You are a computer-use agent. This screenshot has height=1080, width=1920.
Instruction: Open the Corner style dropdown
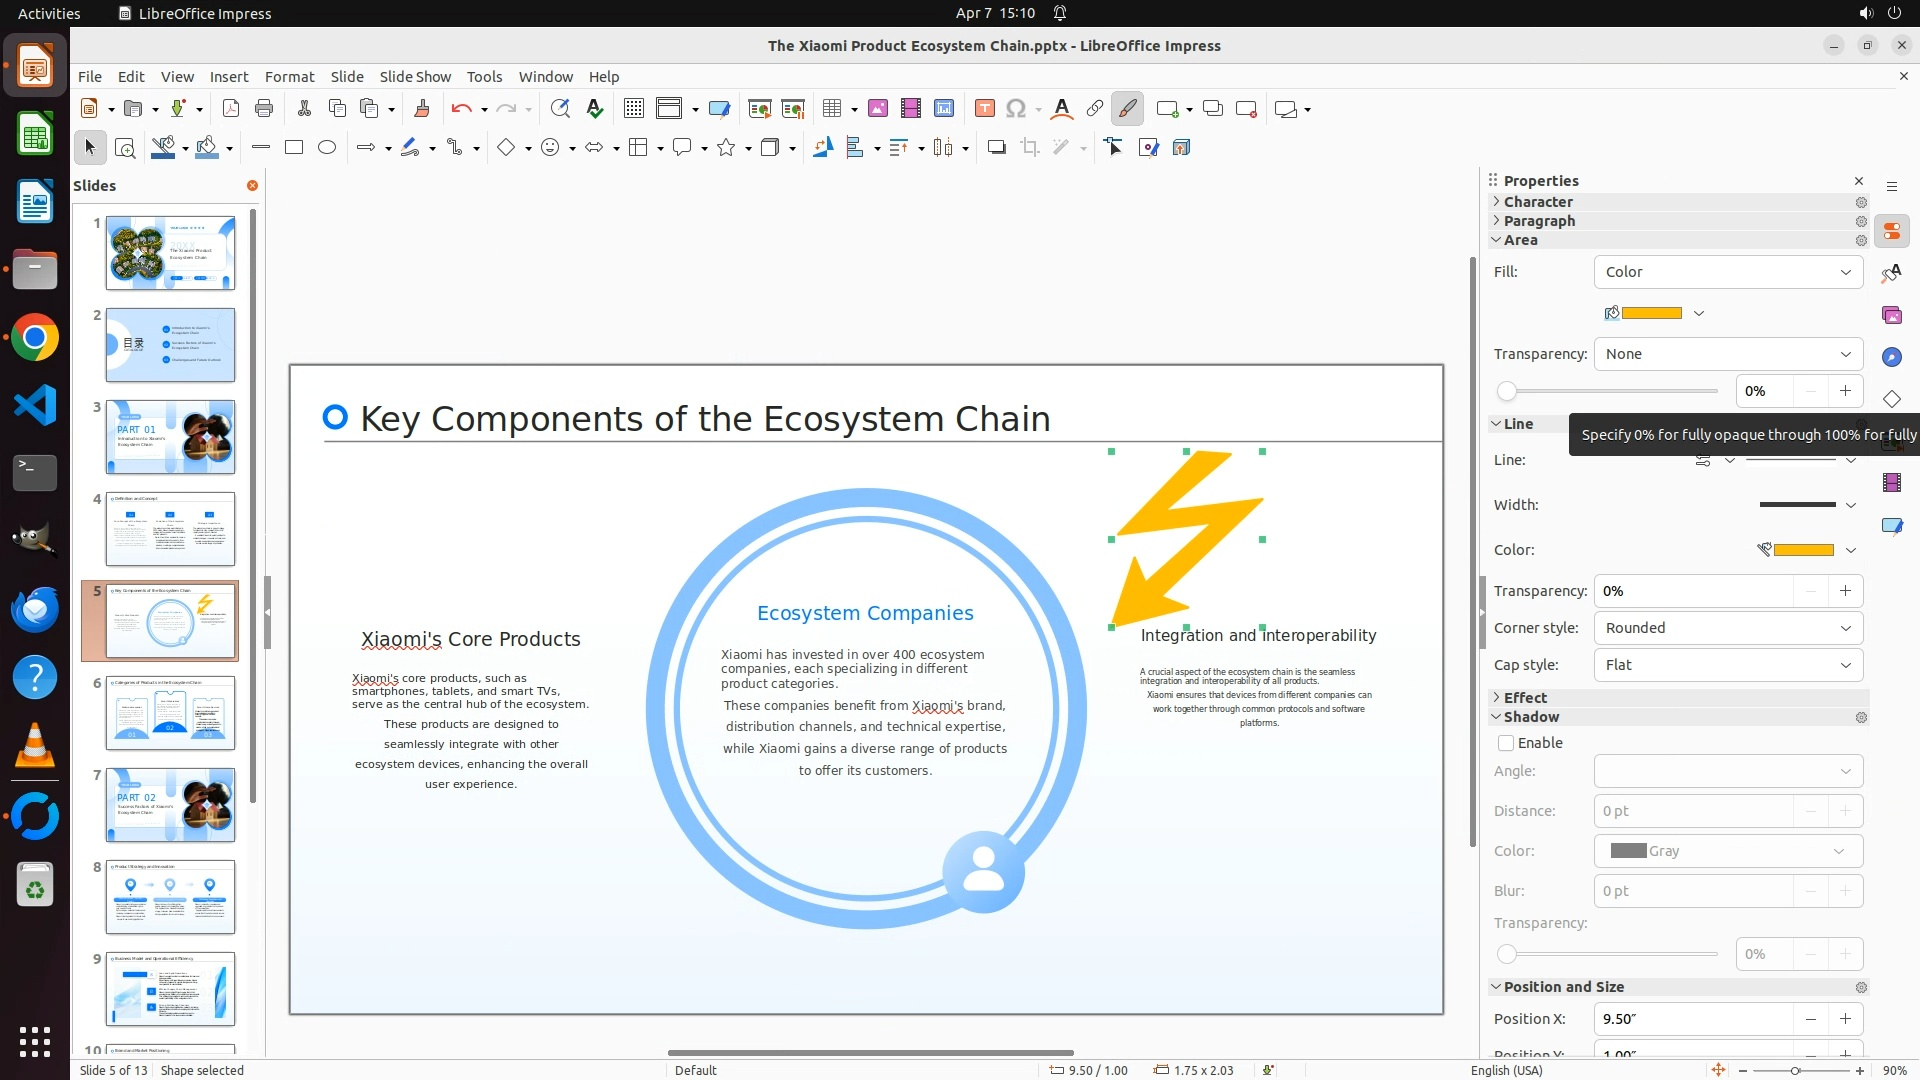1727,628
